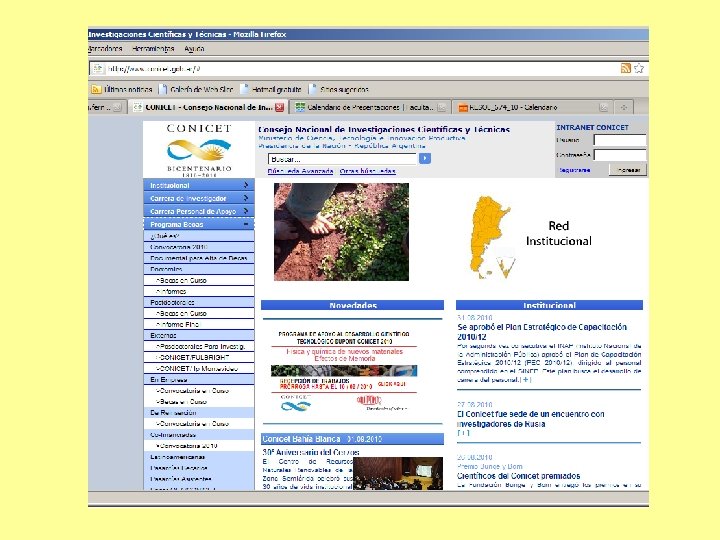Viewport: 720px width, 540px height.
Task: Open the Últimas noticias bookmark feed
Action: (123, 89)
